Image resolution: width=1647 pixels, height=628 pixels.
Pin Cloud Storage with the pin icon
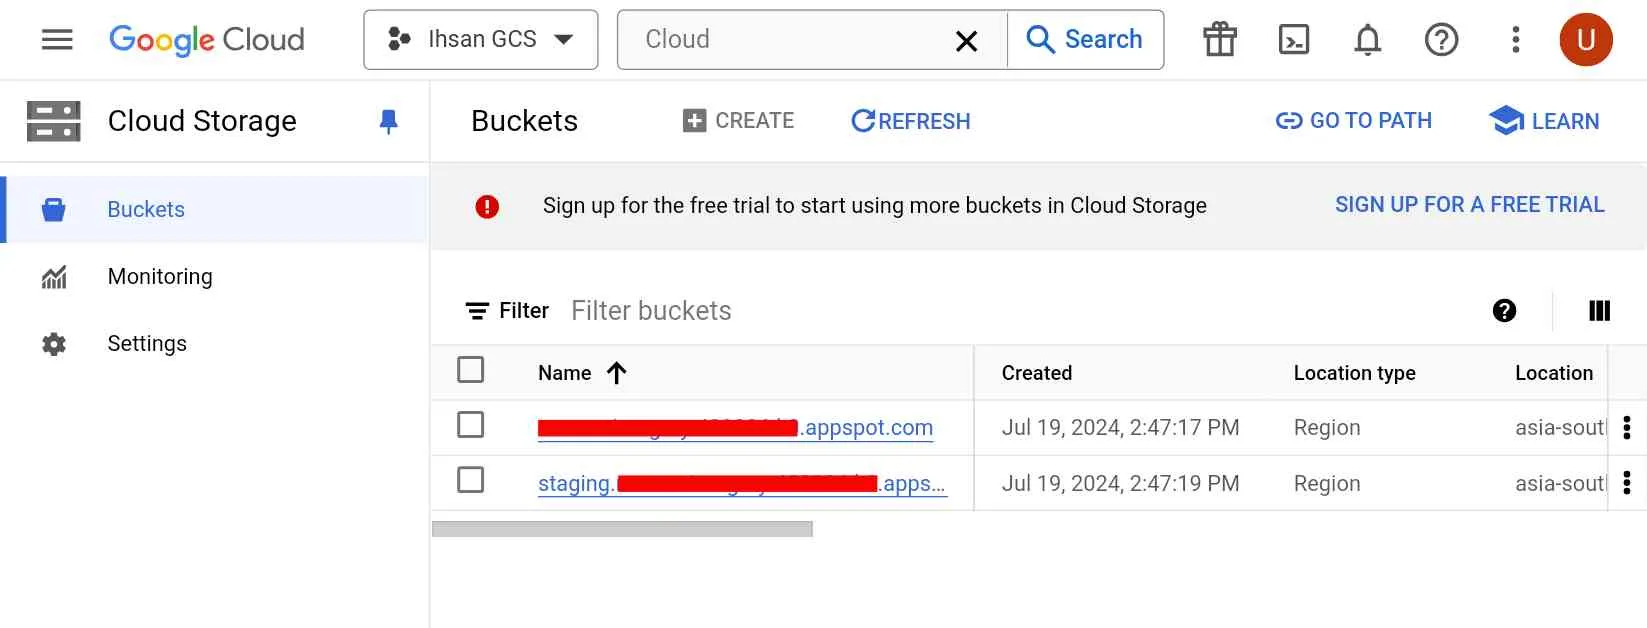tap(389, 122)
